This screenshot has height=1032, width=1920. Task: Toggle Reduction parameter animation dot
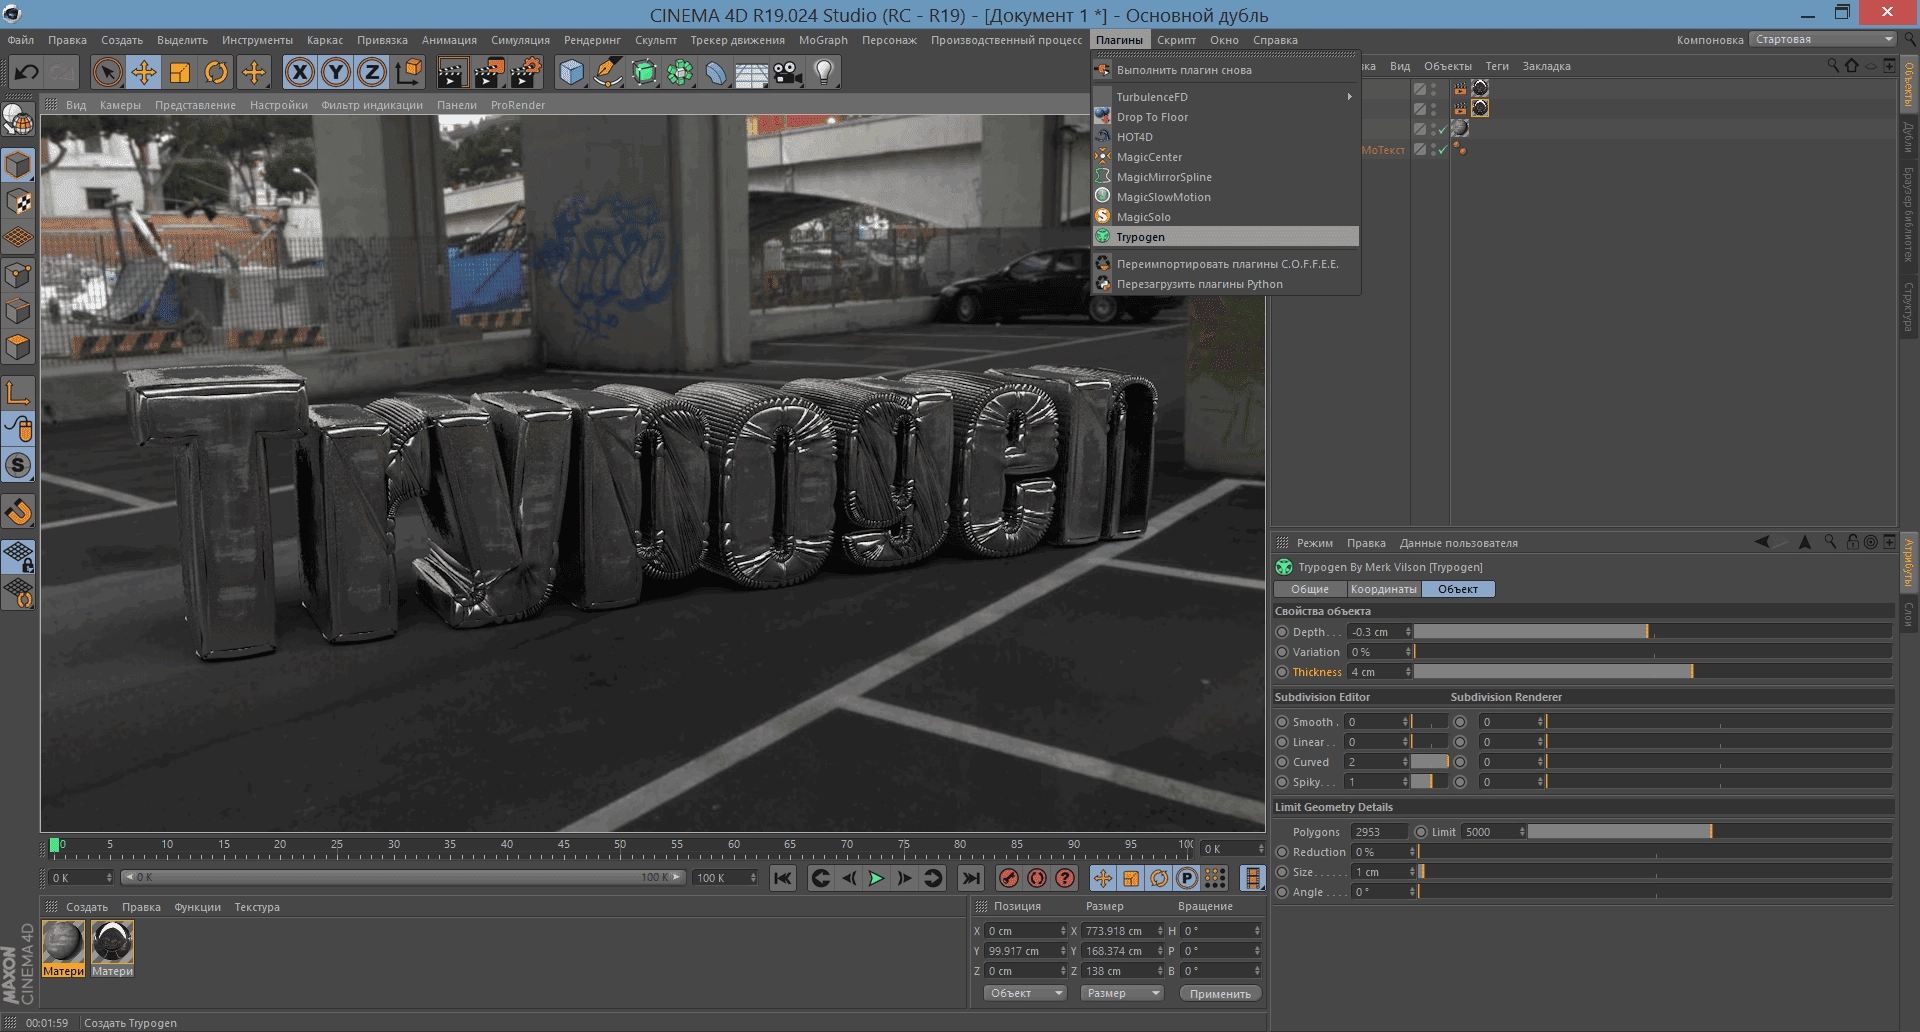click(x=1282, y=852)
